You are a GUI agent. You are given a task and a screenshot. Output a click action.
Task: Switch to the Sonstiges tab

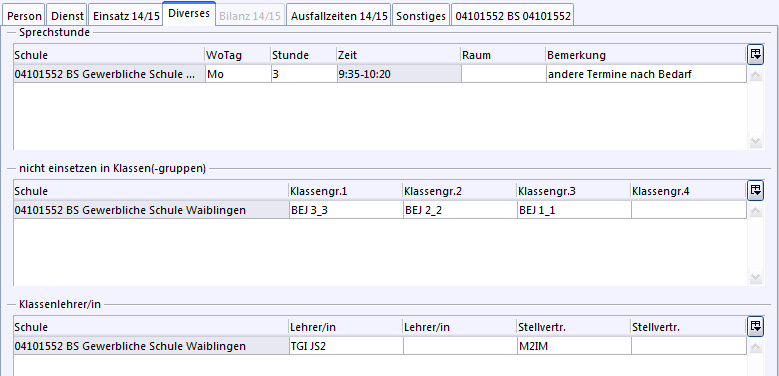coord(421,16)
